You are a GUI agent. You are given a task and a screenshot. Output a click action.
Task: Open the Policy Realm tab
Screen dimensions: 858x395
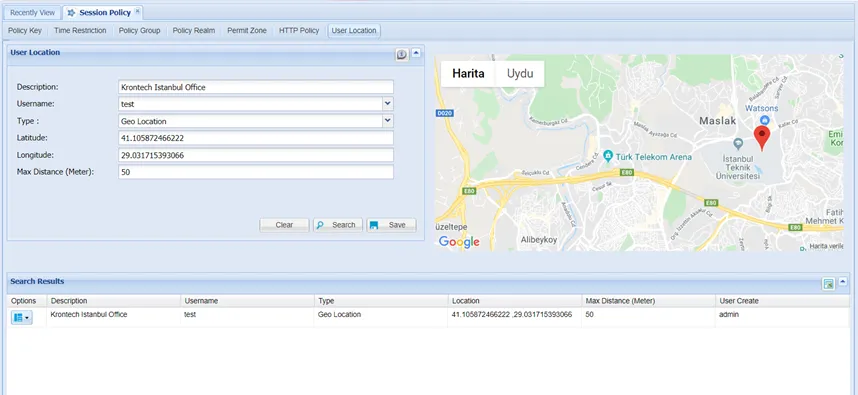194,31
